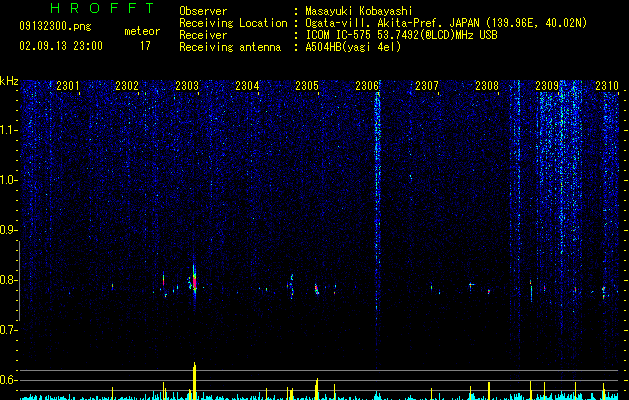Click the 2309 time marker
This screenshot has height=400, width=629.
547,86
